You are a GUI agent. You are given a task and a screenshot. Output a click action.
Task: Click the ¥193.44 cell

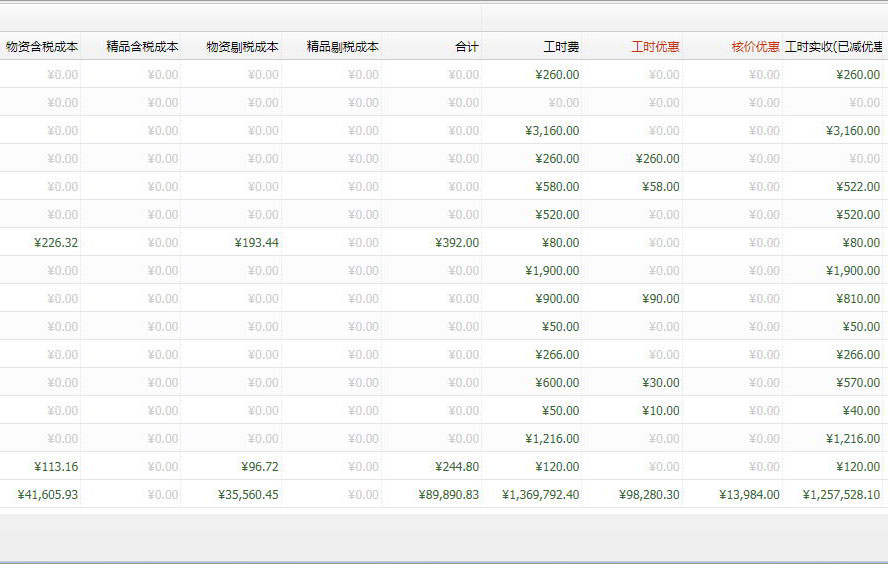tap(257, 243)
